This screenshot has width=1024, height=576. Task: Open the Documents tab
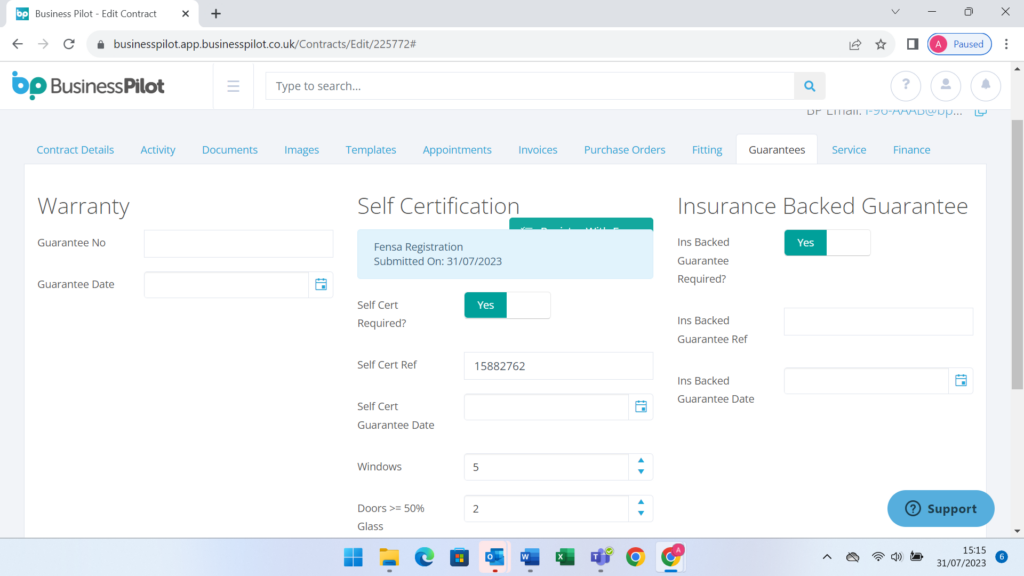pos(230,150)
